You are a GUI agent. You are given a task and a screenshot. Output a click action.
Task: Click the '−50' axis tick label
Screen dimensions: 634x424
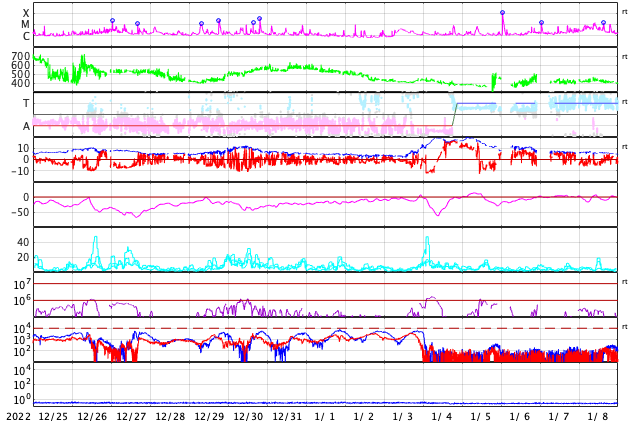click(x=21, y=212)
